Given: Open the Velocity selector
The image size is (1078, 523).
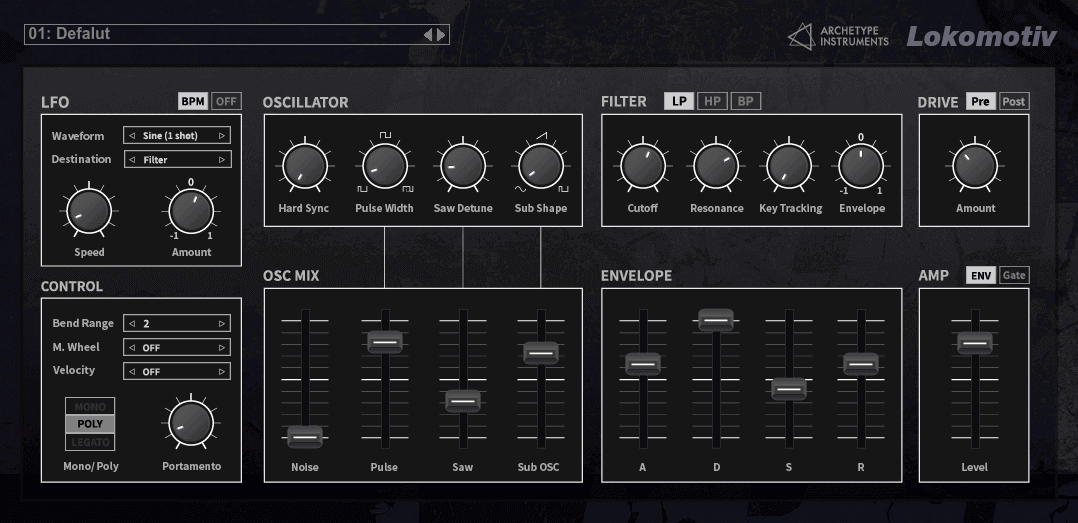Looking at the screenshot, I should 177,371.
